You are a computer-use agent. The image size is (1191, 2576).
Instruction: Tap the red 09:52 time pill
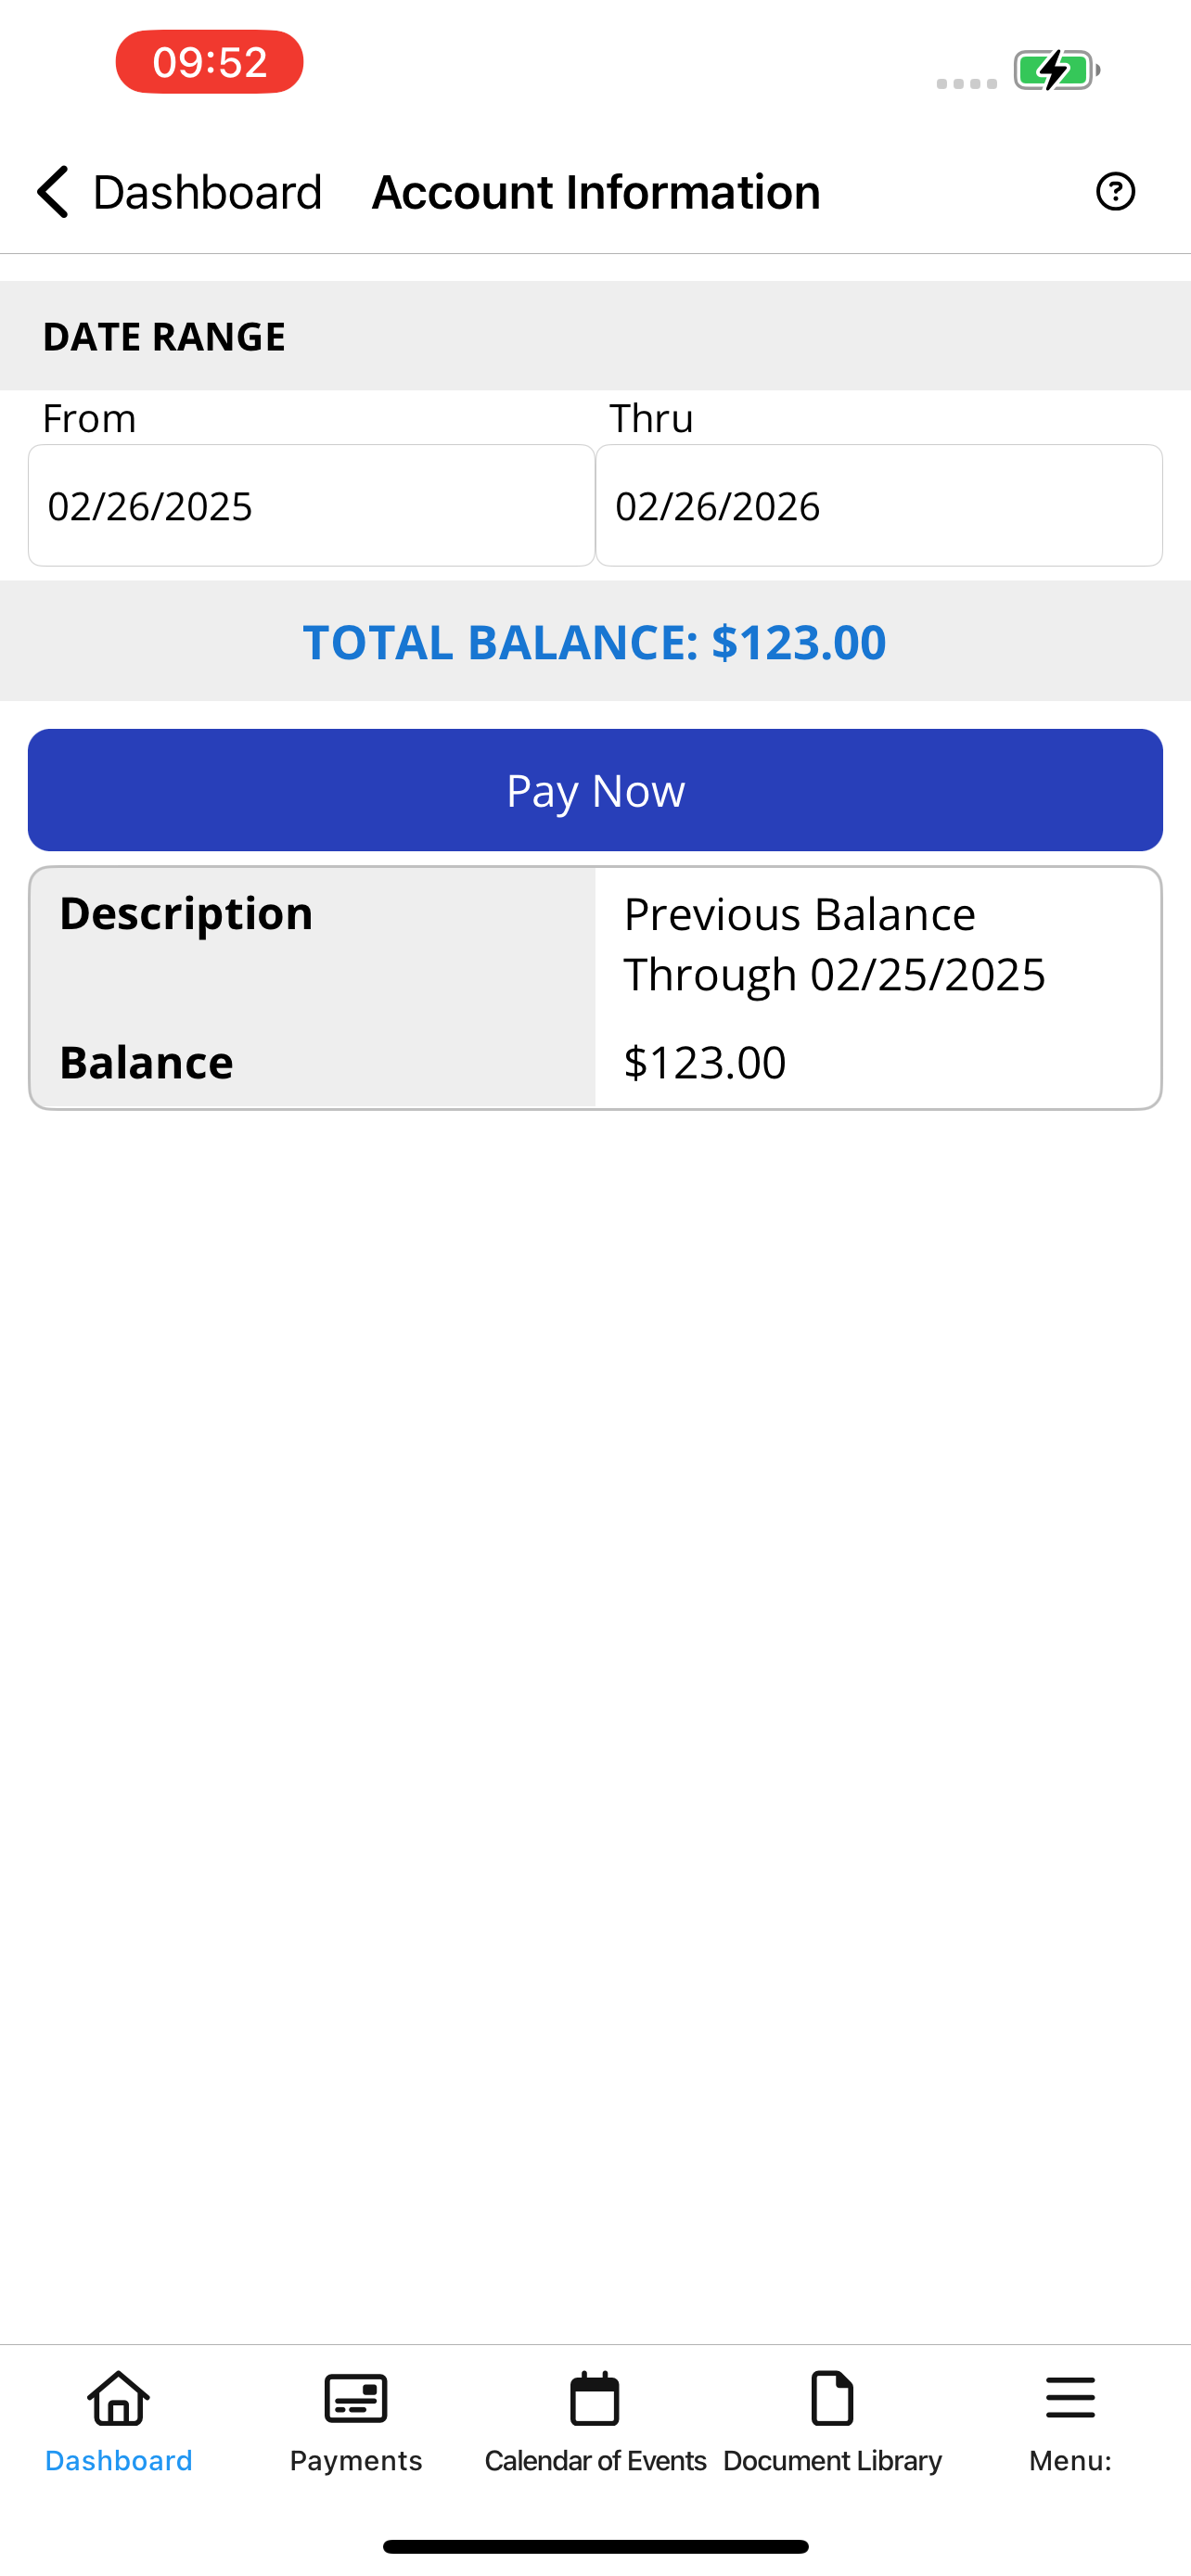coord(209,62)
